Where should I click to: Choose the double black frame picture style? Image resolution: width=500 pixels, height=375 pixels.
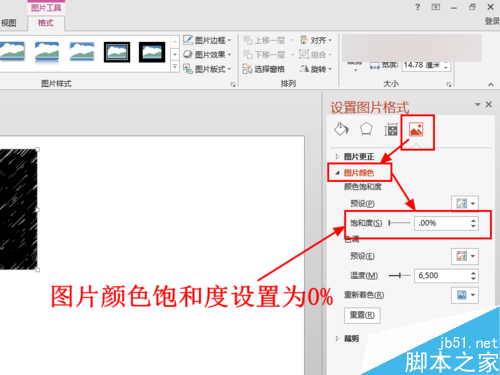[x=117, y=52]
